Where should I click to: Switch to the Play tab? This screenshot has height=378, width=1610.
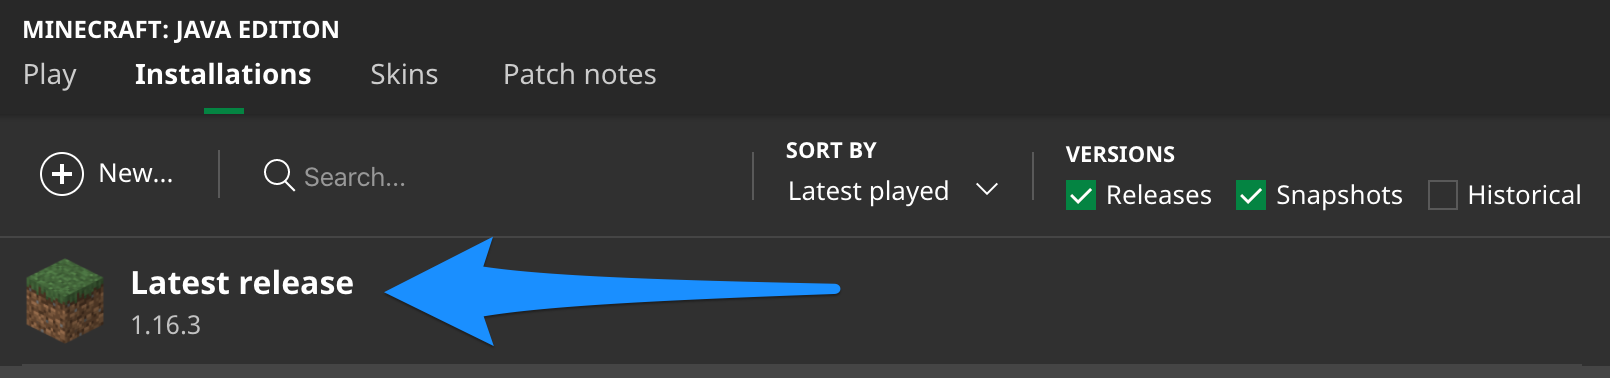50,75
